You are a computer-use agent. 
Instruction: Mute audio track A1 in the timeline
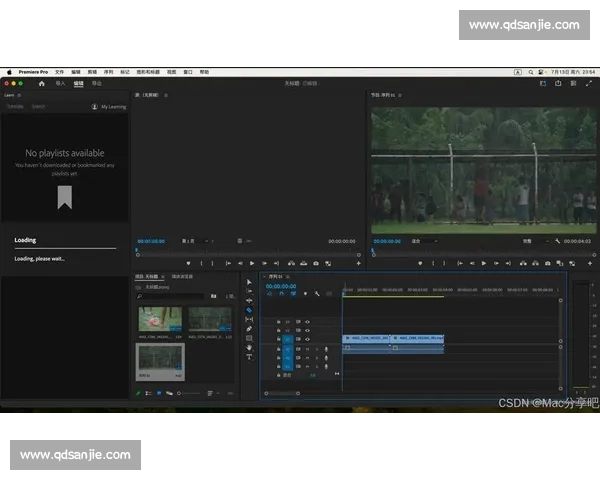click(x=307, y=349)
